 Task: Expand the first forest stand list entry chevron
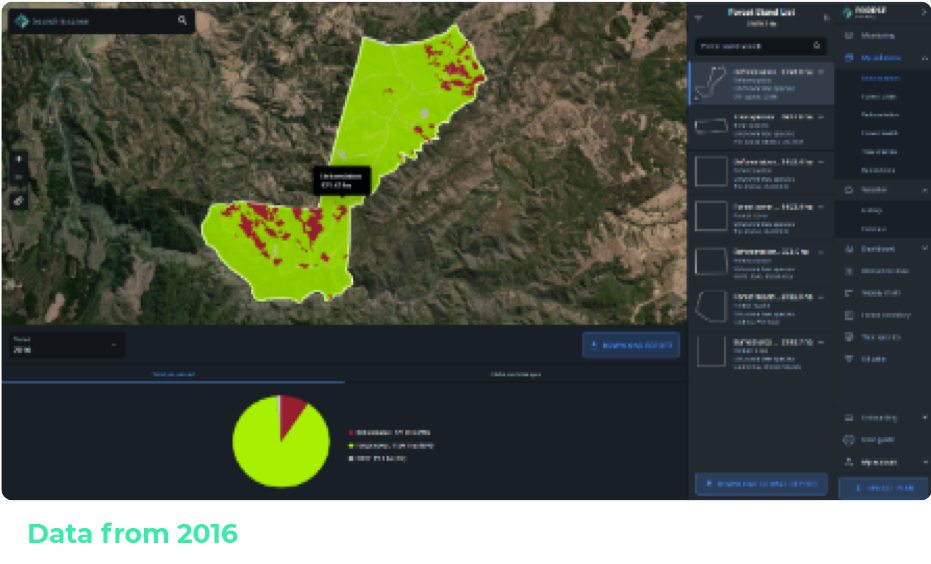pos(821,72)
